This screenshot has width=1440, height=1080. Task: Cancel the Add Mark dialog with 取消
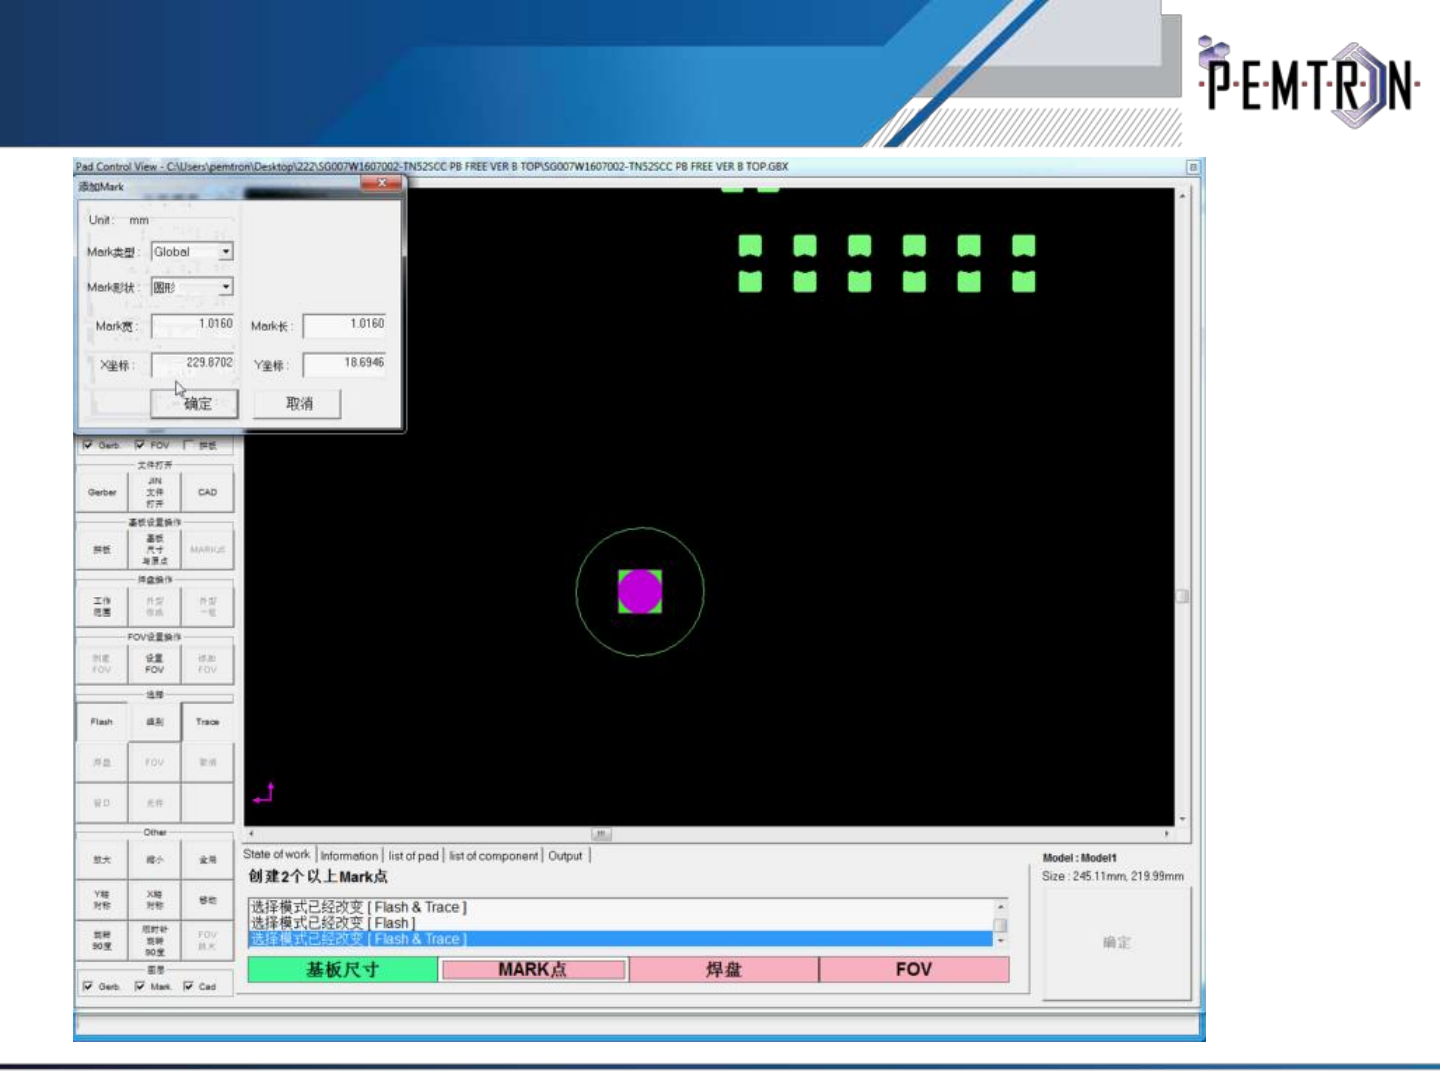pos(298,404)
